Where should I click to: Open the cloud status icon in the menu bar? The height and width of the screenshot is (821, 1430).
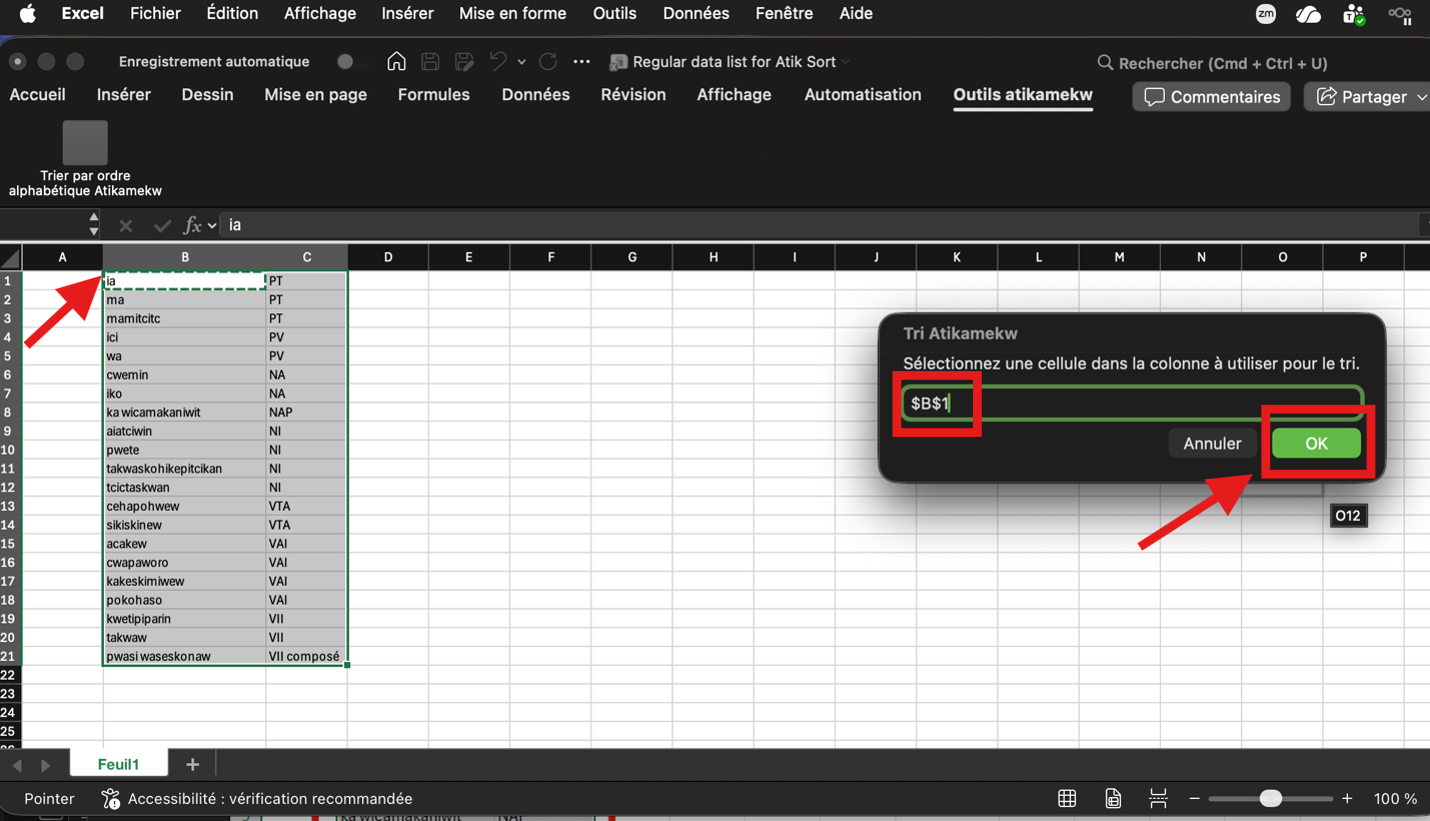tap(1308, 13)
